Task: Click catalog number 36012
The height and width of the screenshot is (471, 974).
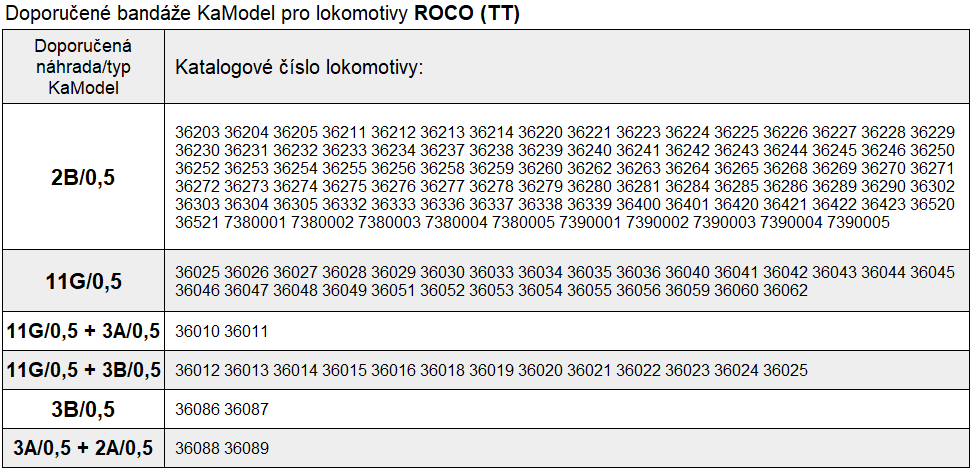Action: tap(197, 371)
